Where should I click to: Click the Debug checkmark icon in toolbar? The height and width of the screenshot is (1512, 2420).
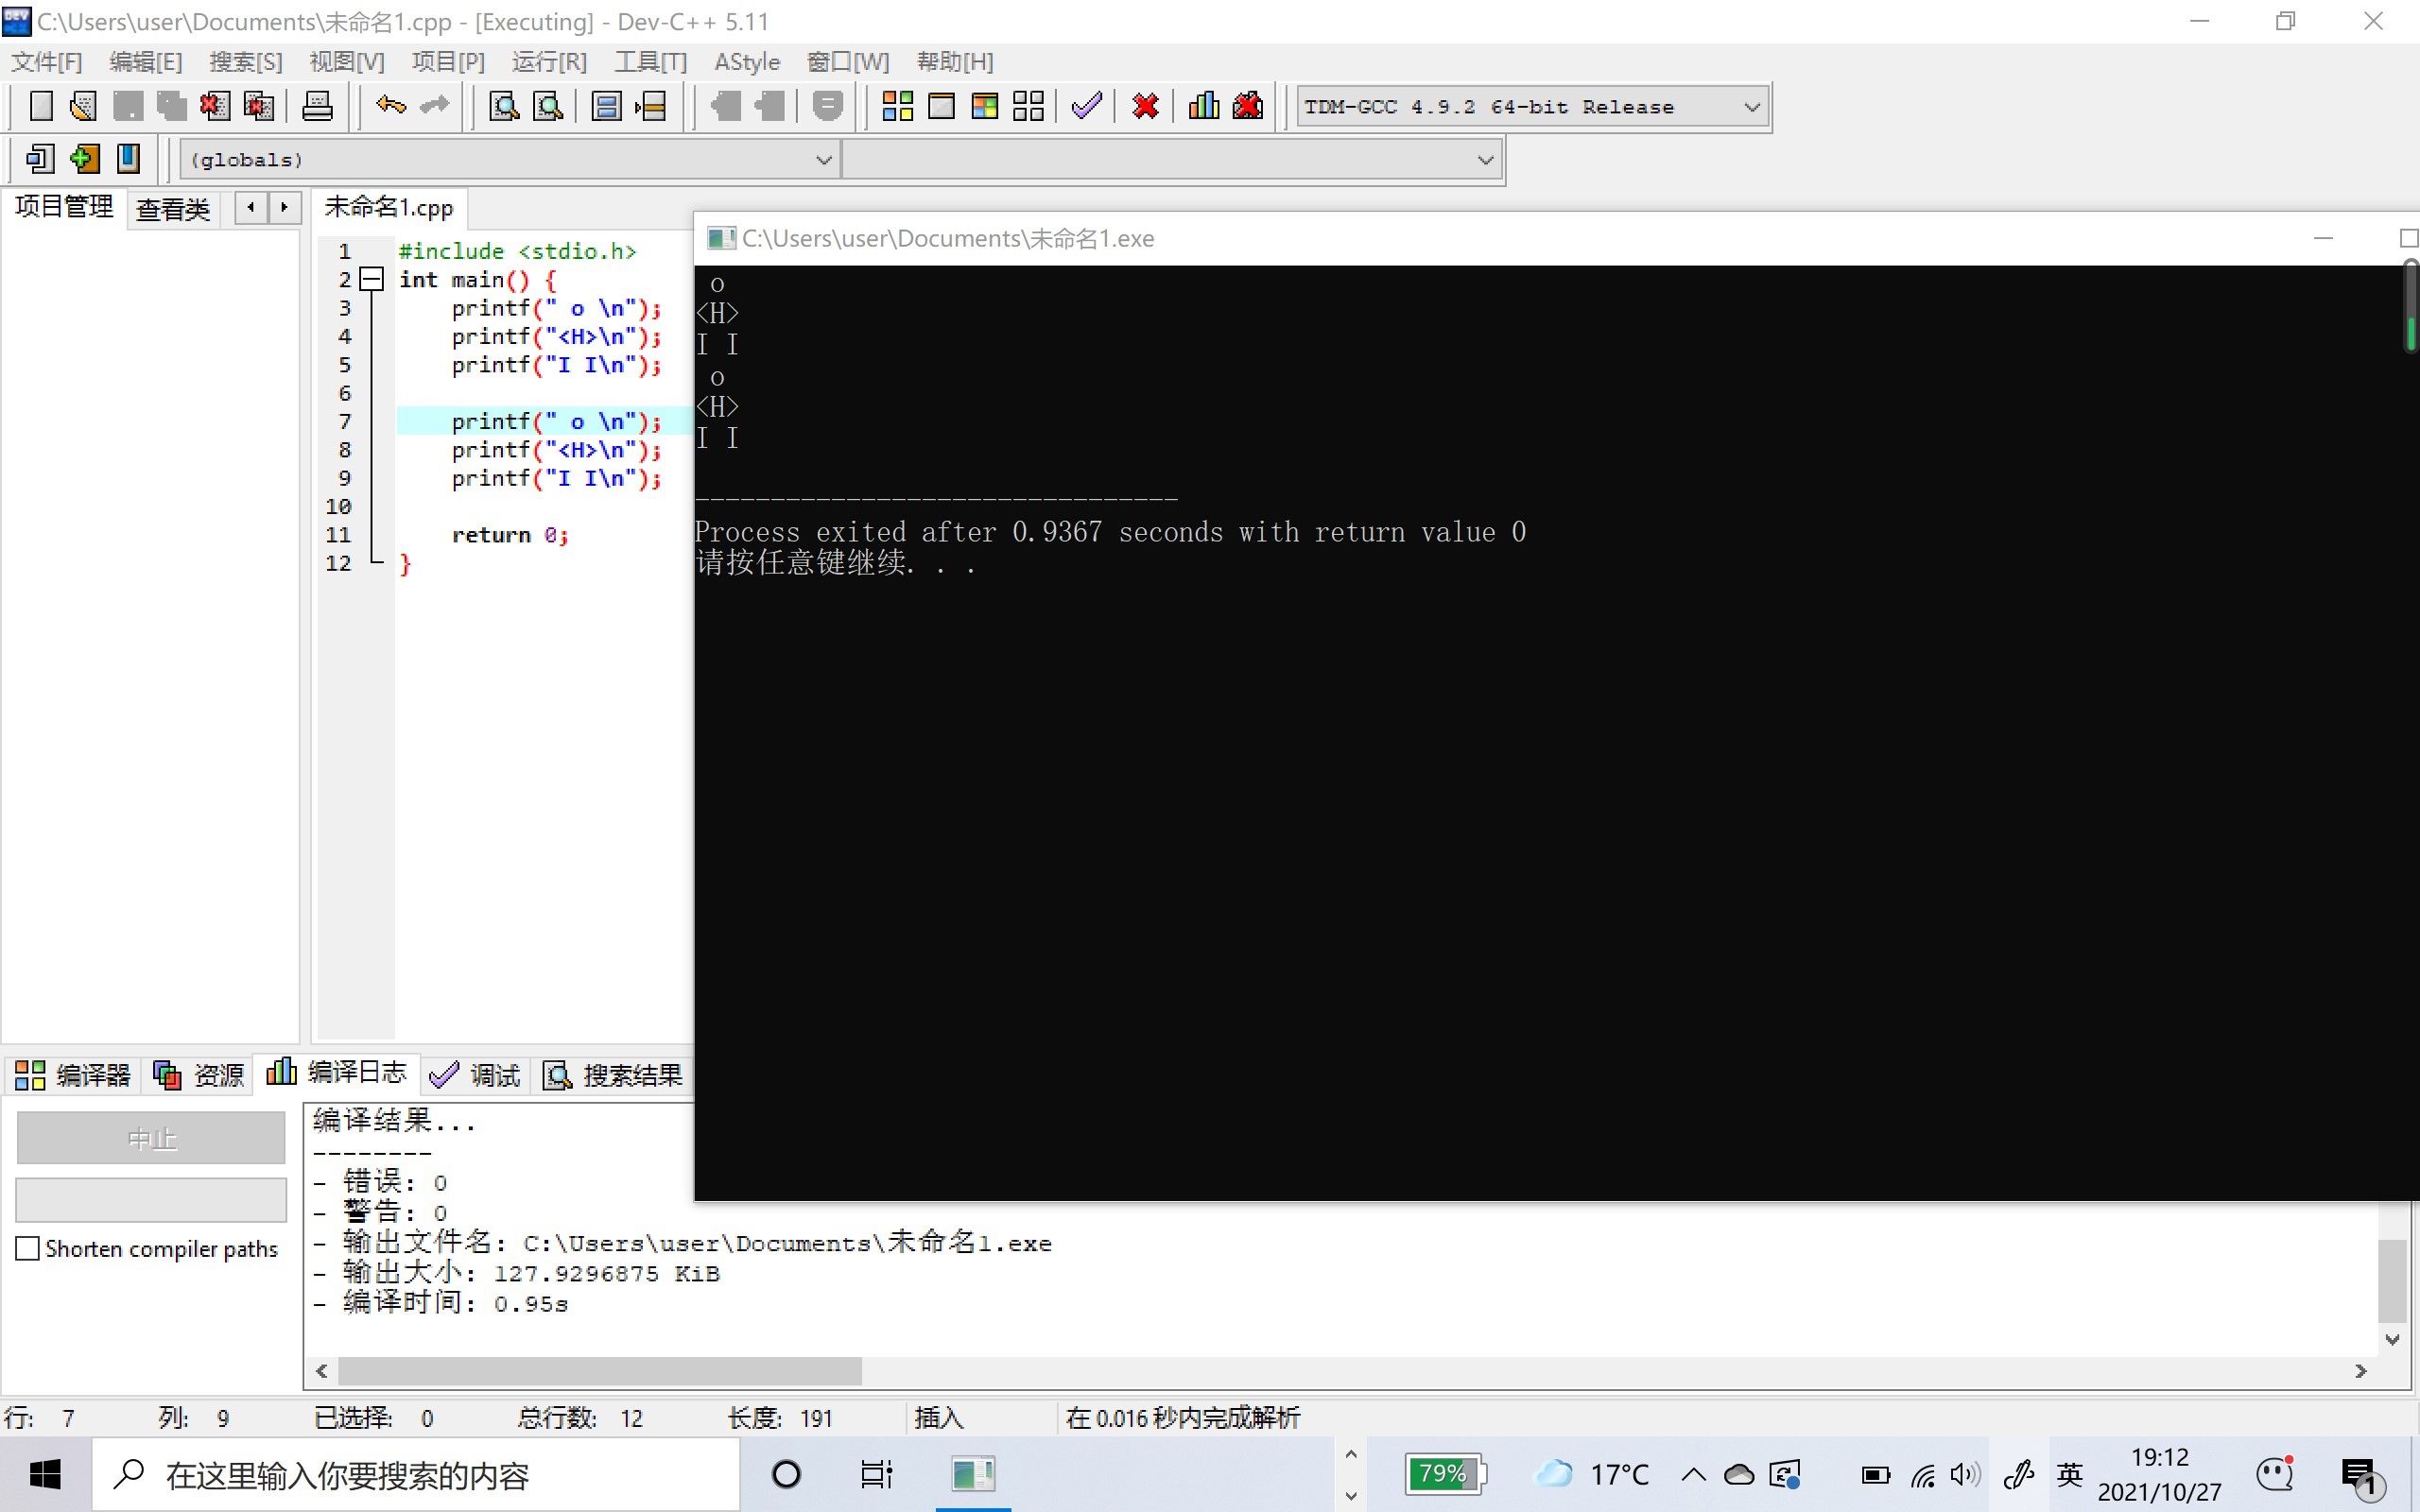point(1086,106)
